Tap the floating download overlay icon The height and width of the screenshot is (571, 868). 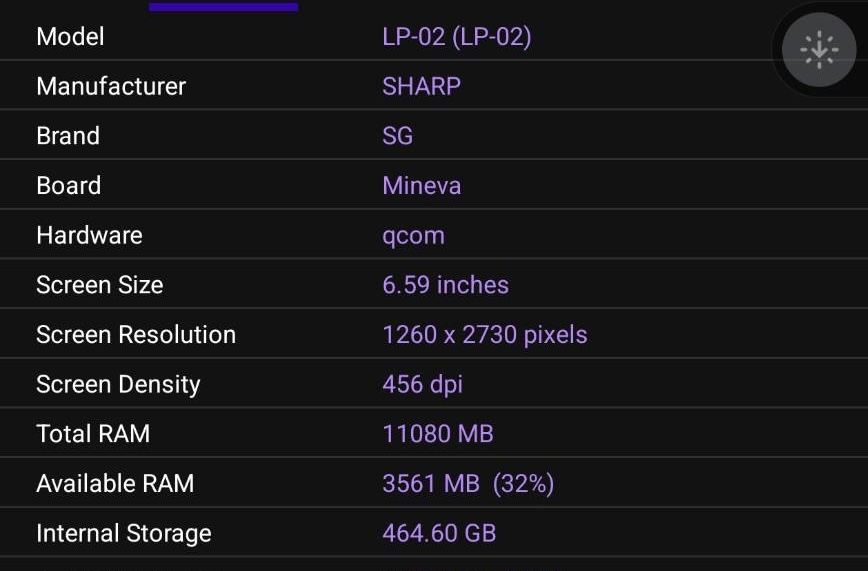819,50
